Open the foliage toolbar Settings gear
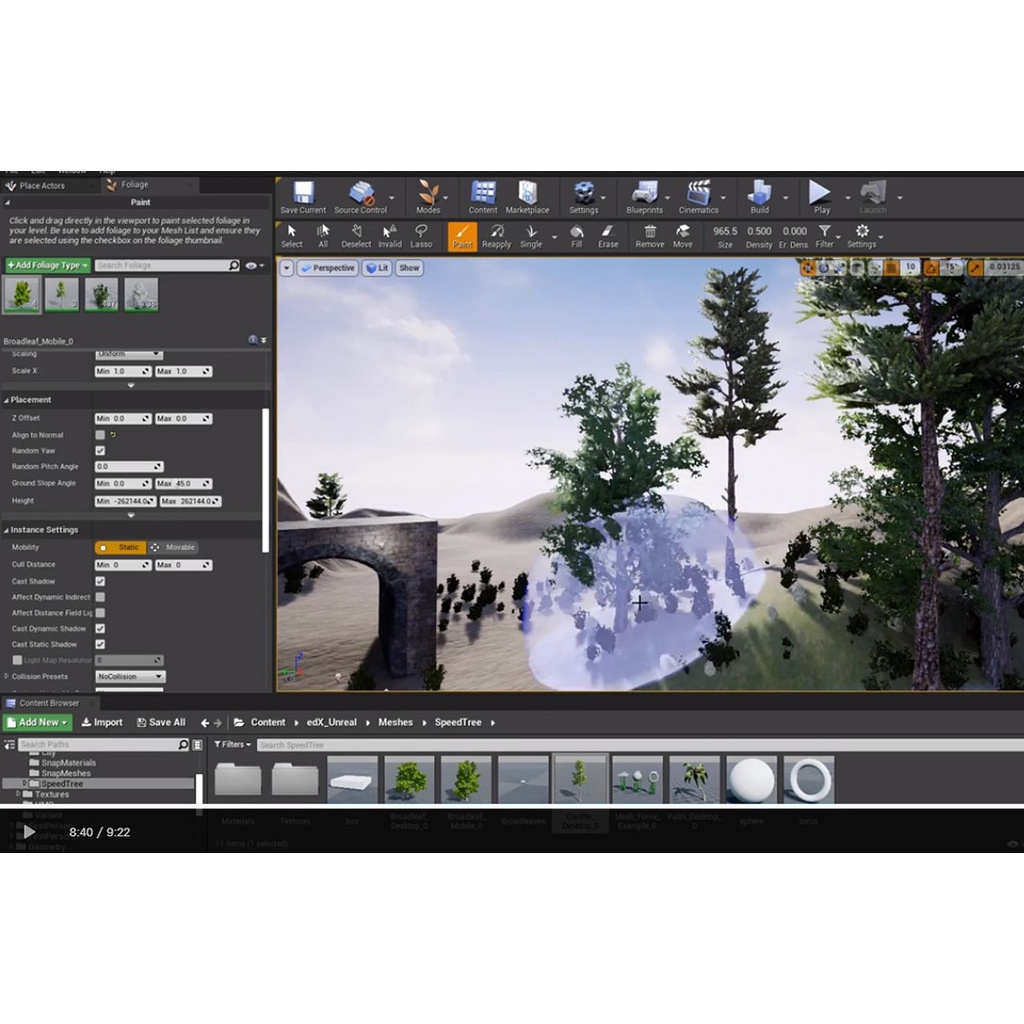The image size is (1024, 1024). (862, 236)
